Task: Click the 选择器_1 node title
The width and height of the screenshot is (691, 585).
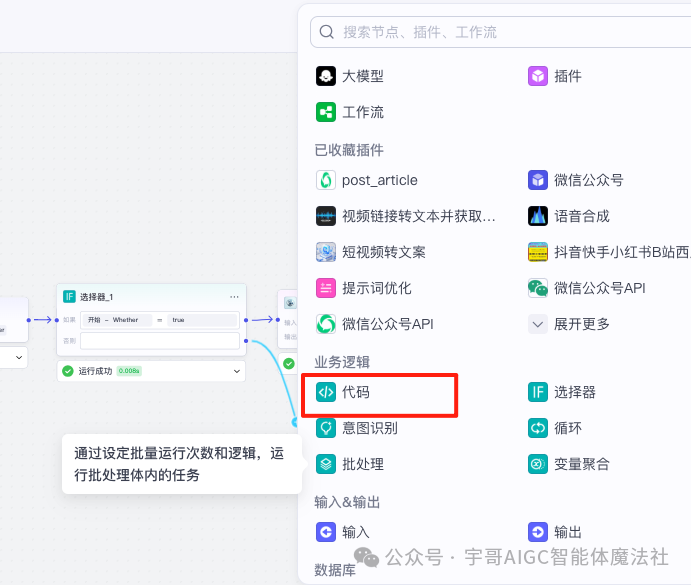Action: tap(97, 297)
